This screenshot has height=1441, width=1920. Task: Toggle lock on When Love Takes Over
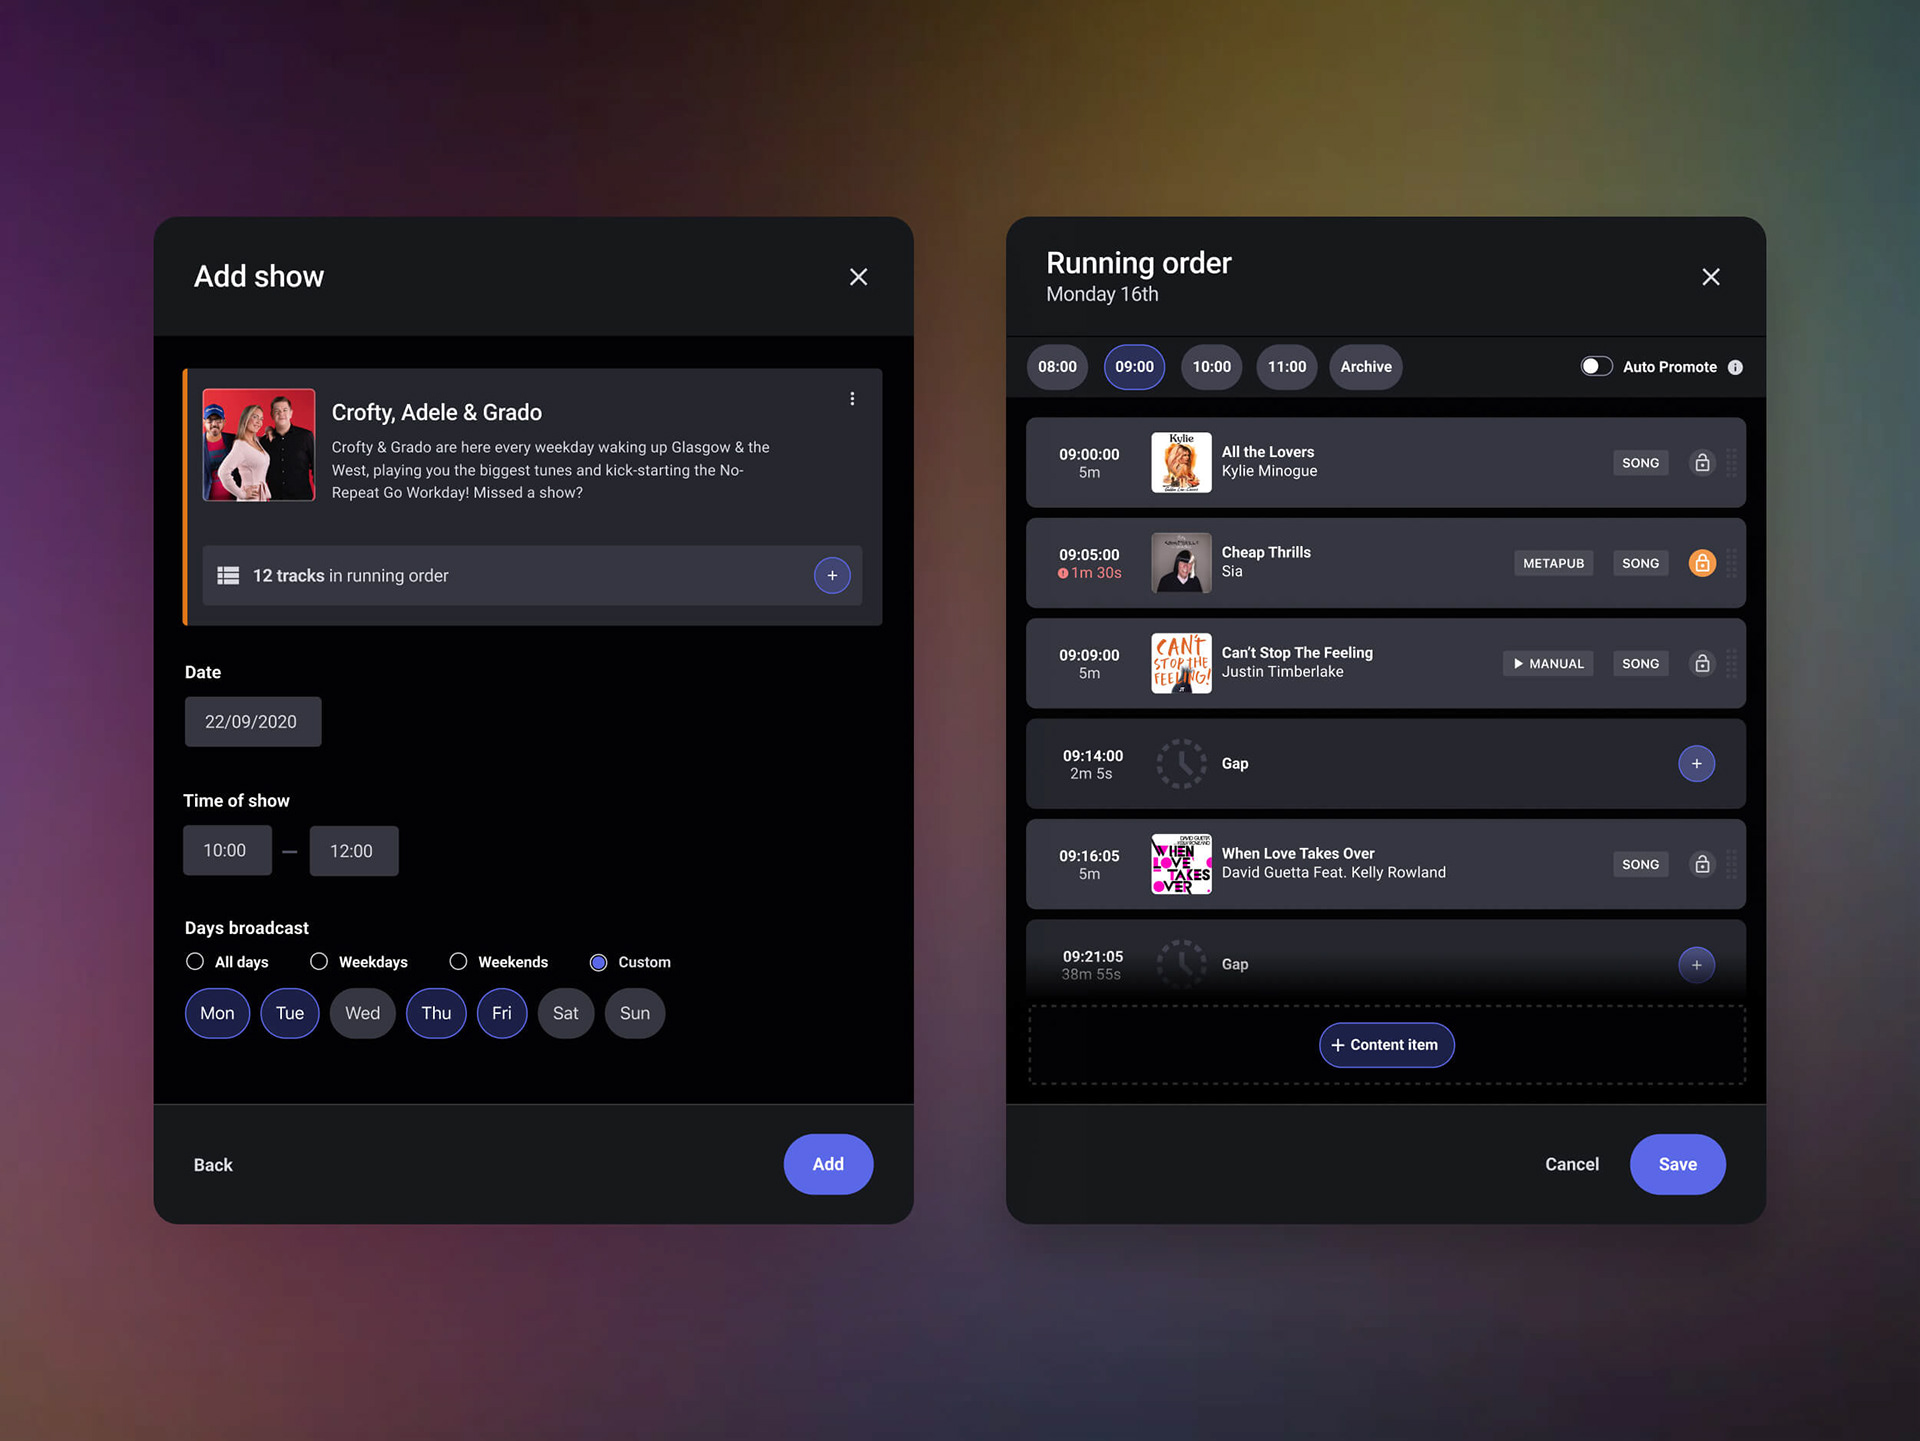click(1702, 864)
